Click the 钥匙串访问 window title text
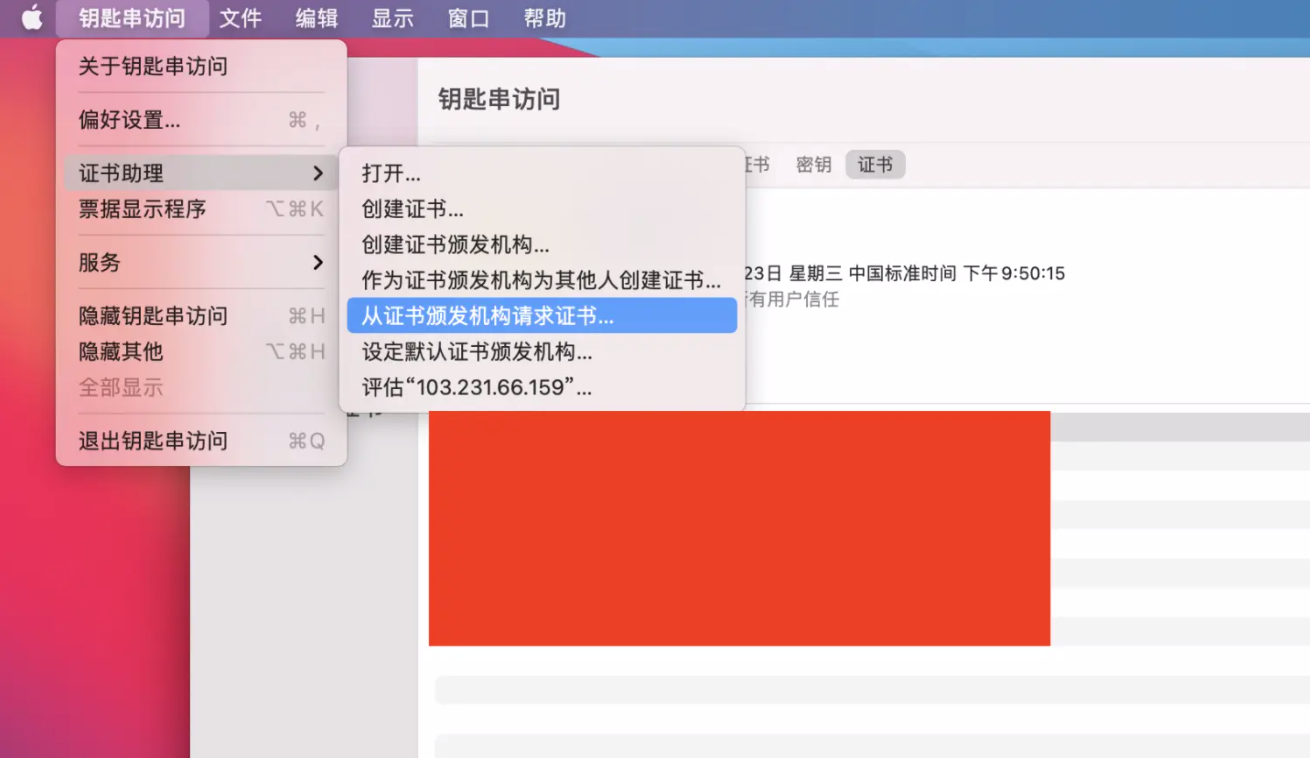This screenshot has height=758, width=1310. (x=499, y=99)
